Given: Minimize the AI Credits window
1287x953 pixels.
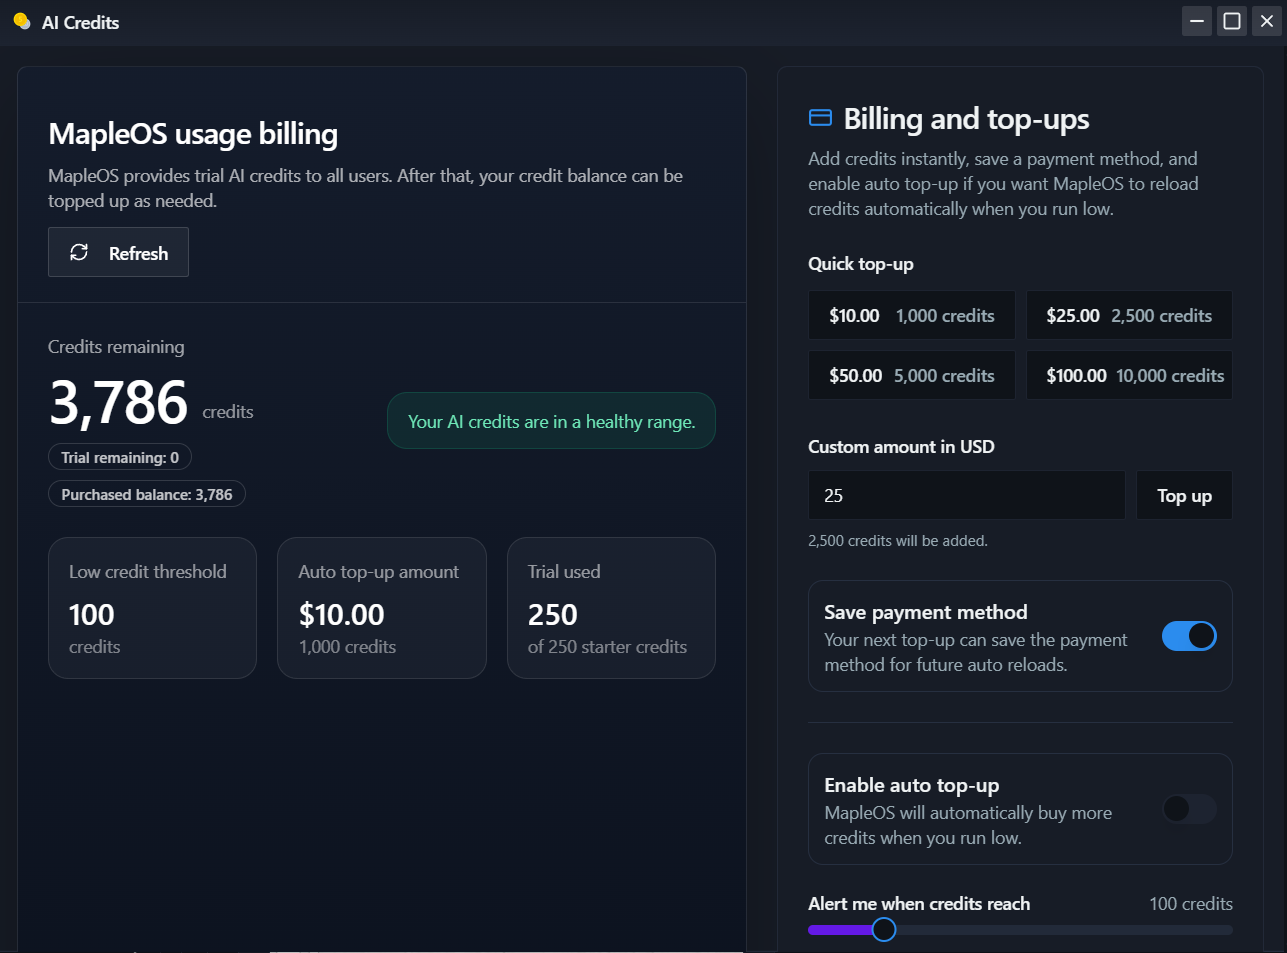Looking at the screenshot, I should 1197,21.
